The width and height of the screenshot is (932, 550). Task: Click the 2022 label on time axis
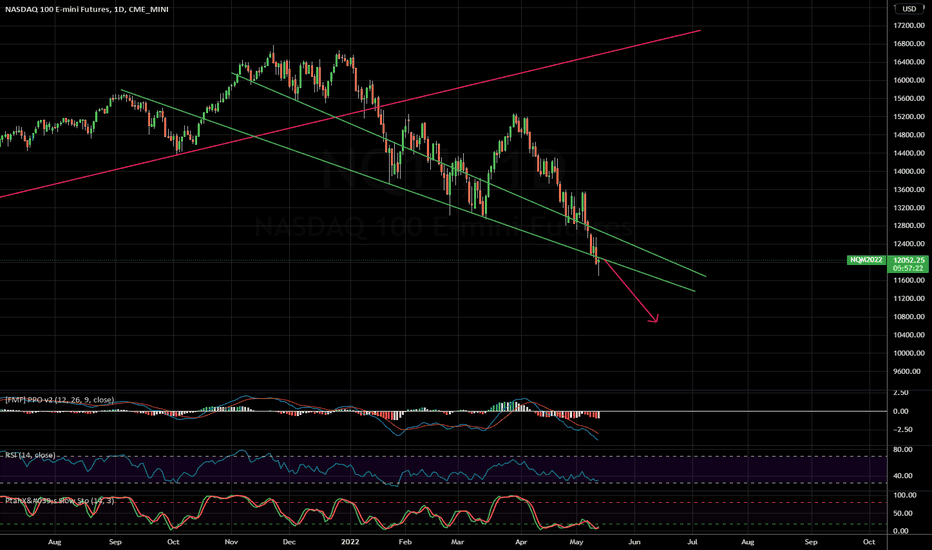(x=350, y=542)
